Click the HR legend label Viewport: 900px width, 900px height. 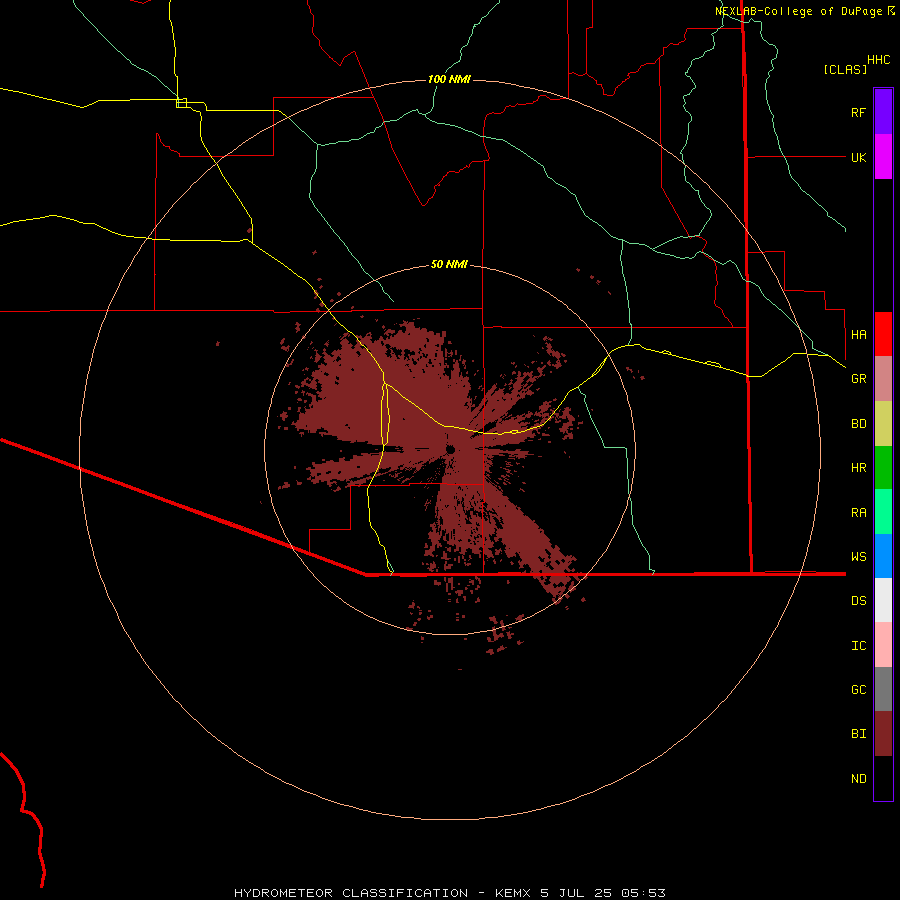(x=858, y=468)
